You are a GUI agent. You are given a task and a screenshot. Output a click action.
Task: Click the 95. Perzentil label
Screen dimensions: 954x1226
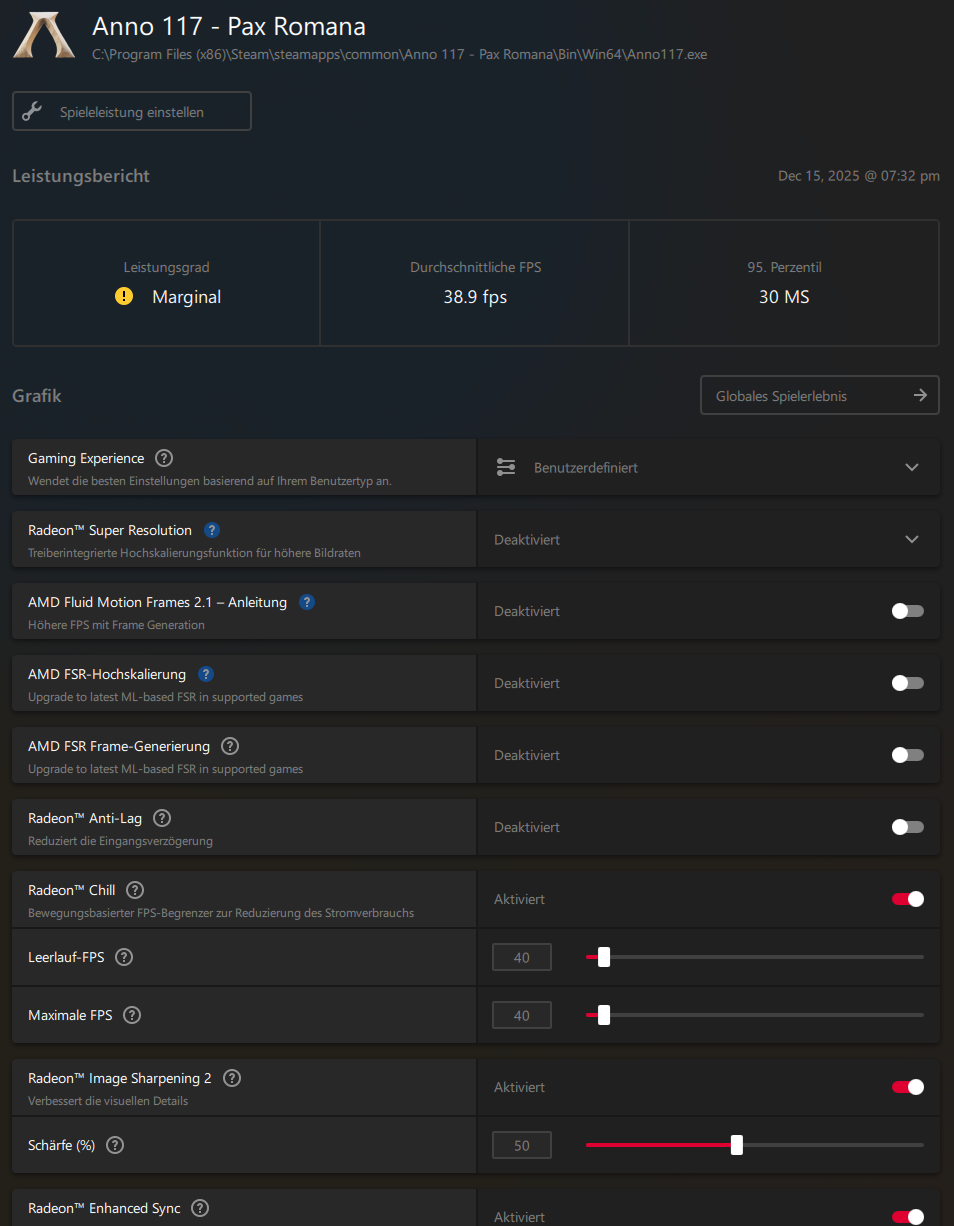pyautogui.click(x=785, y=267)
